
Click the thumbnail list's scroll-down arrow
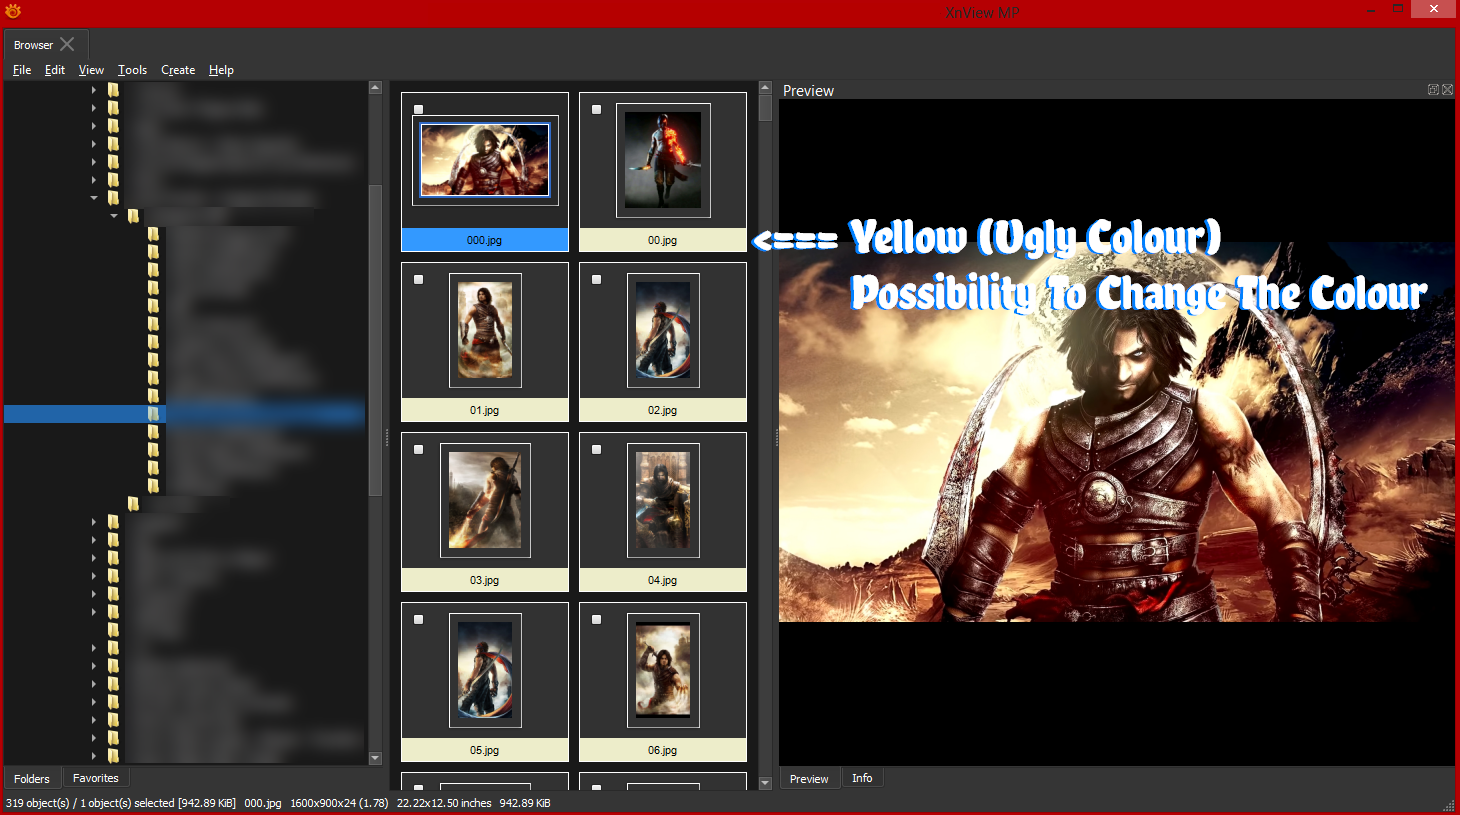pos(765,783)
